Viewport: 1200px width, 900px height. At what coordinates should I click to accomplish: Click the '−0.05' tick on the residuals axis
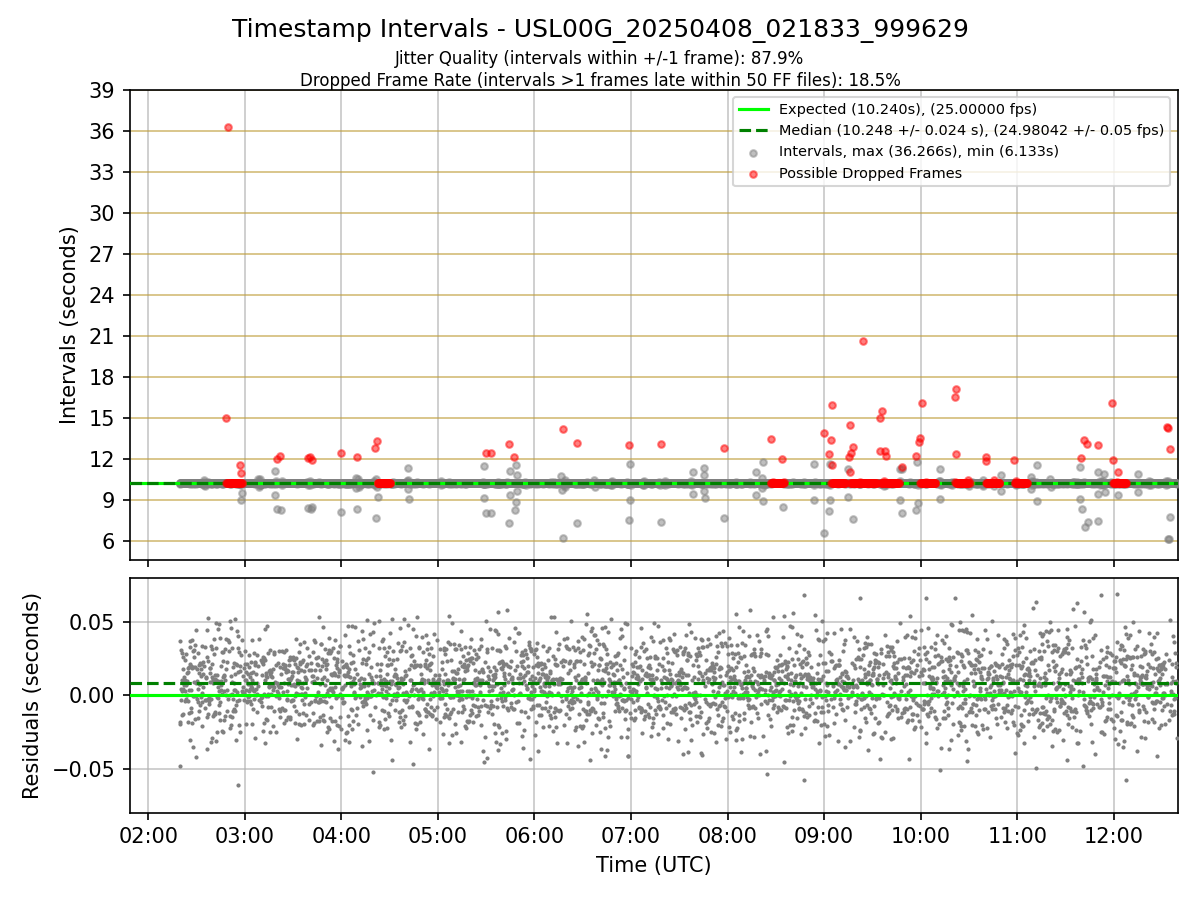tap(86, 770)
